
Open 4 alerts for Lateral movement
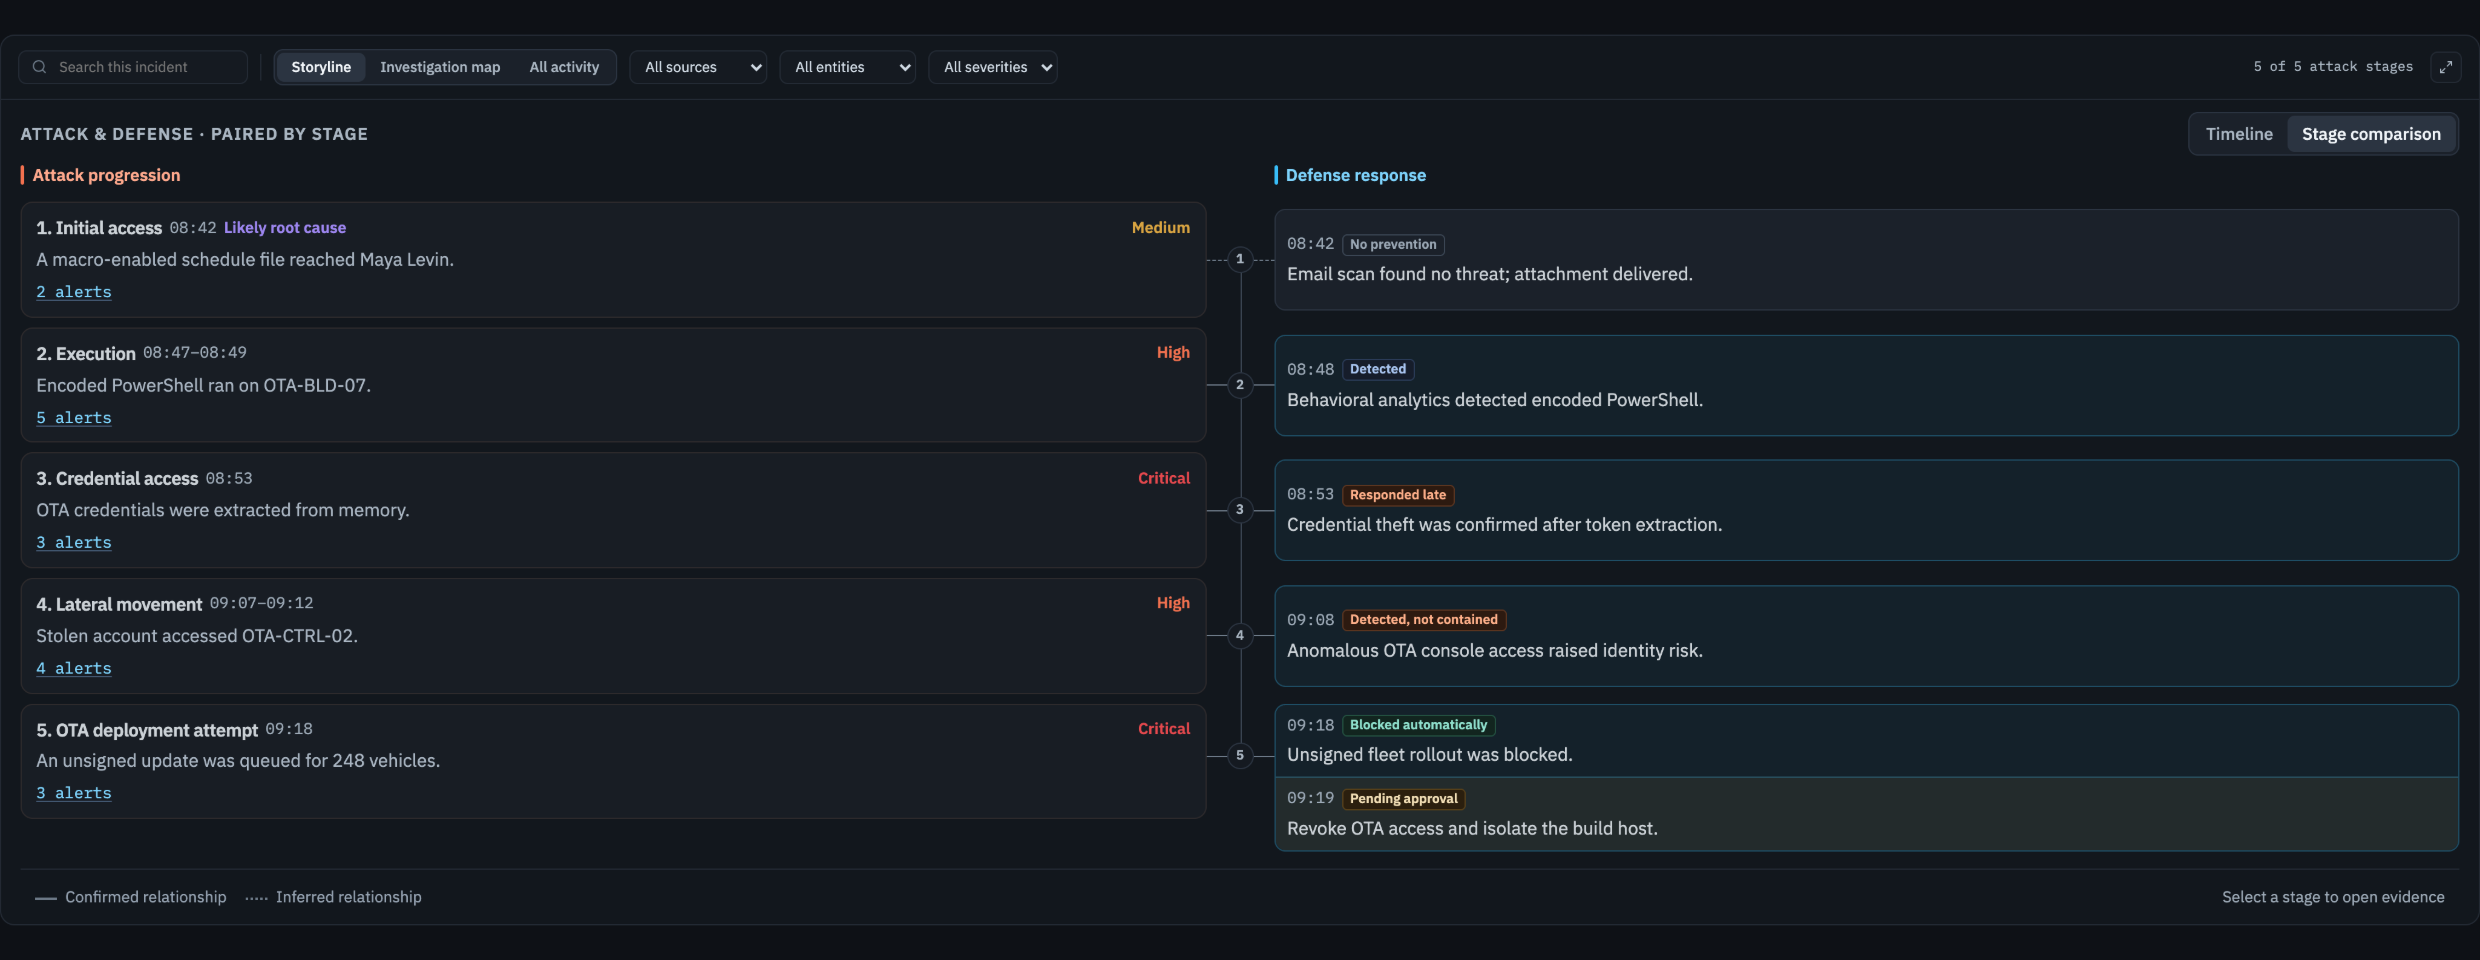pyautogui.click(x=74, y=669)
